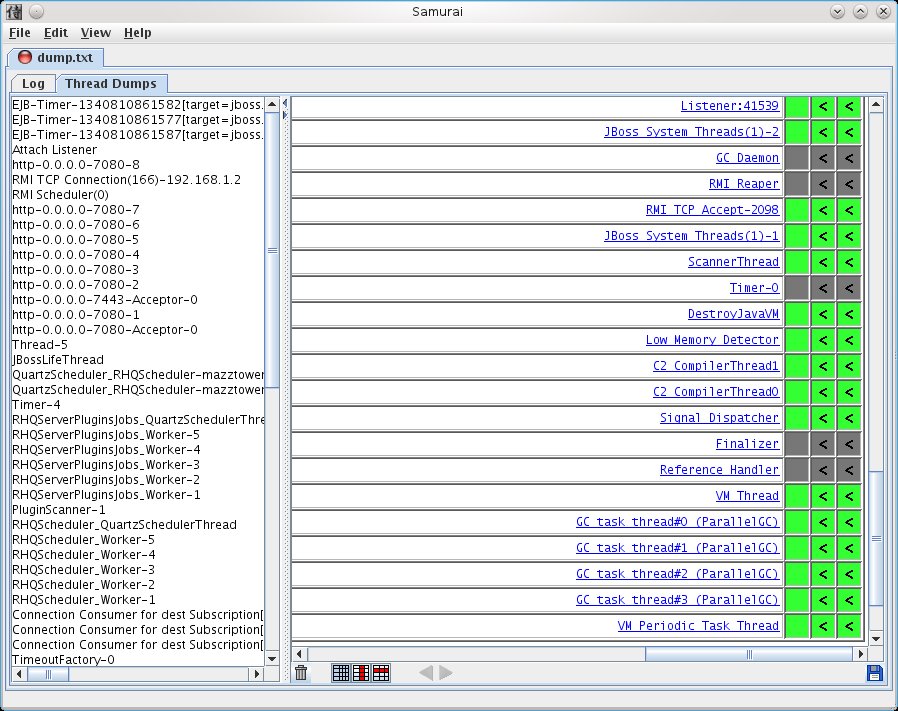Click the green status cell beside Signal Dispatcher

(x=797, y=418)
